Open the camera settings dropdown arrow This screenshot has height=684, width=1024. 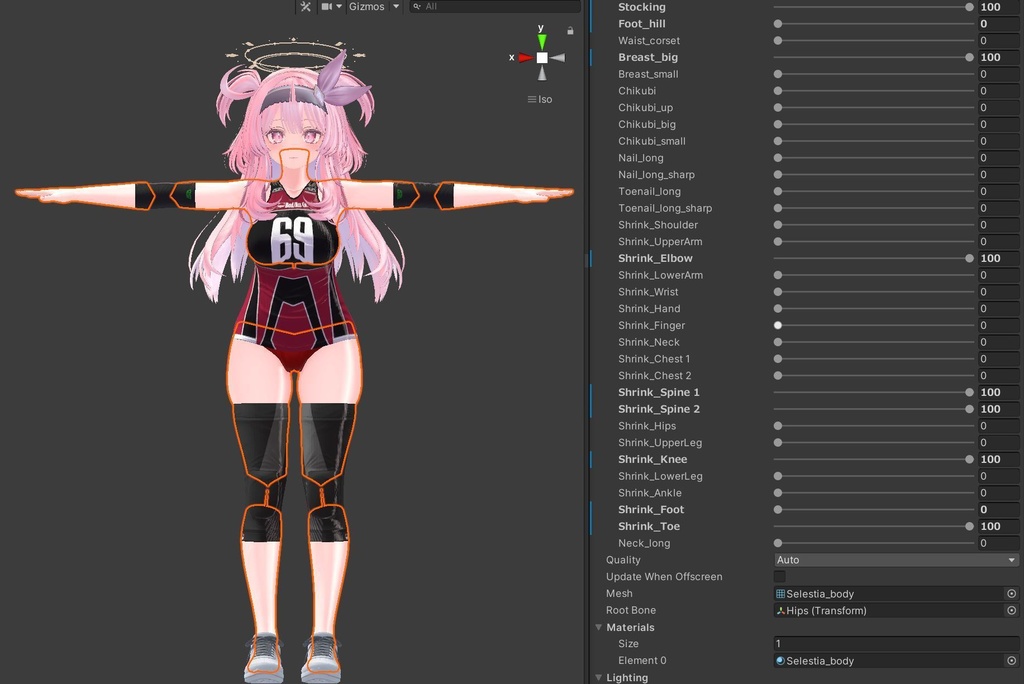(338, 7)
